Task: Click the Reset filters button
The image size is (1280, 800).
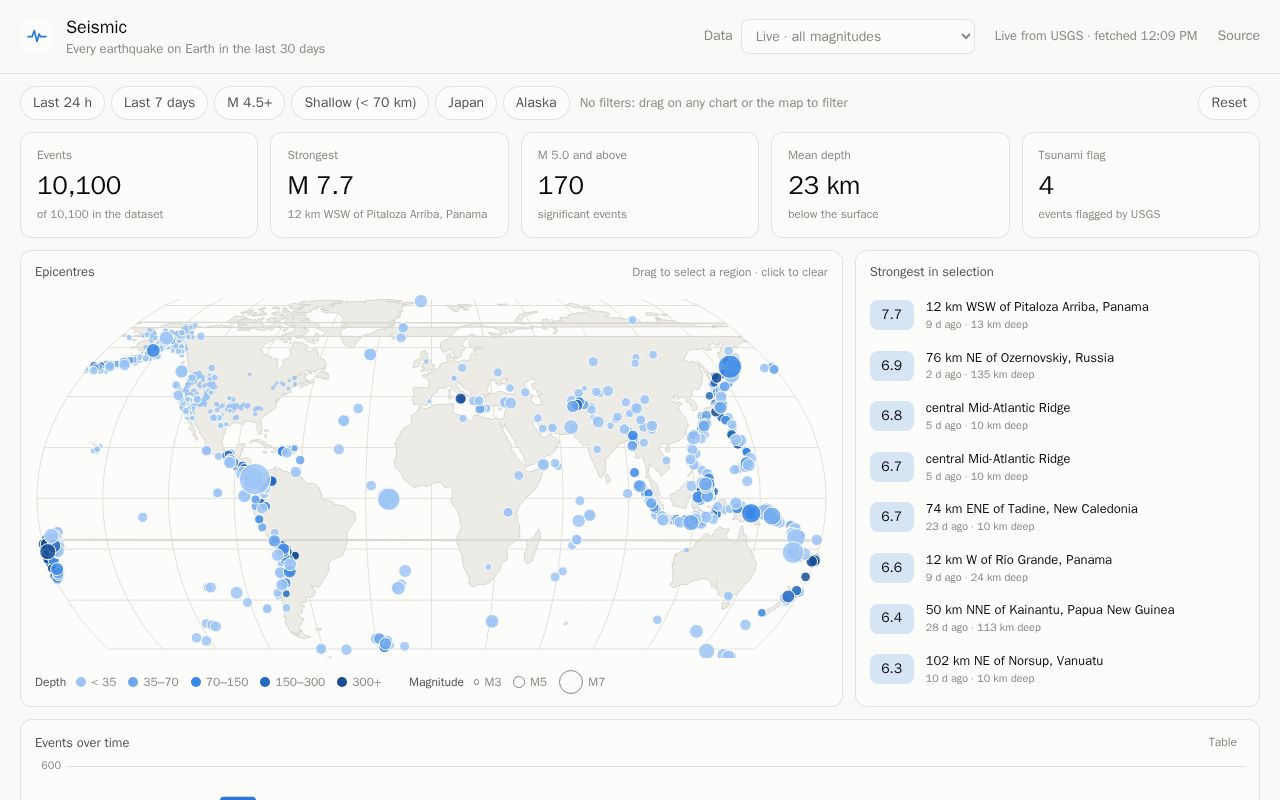Action: click(x=1229, y=103)
